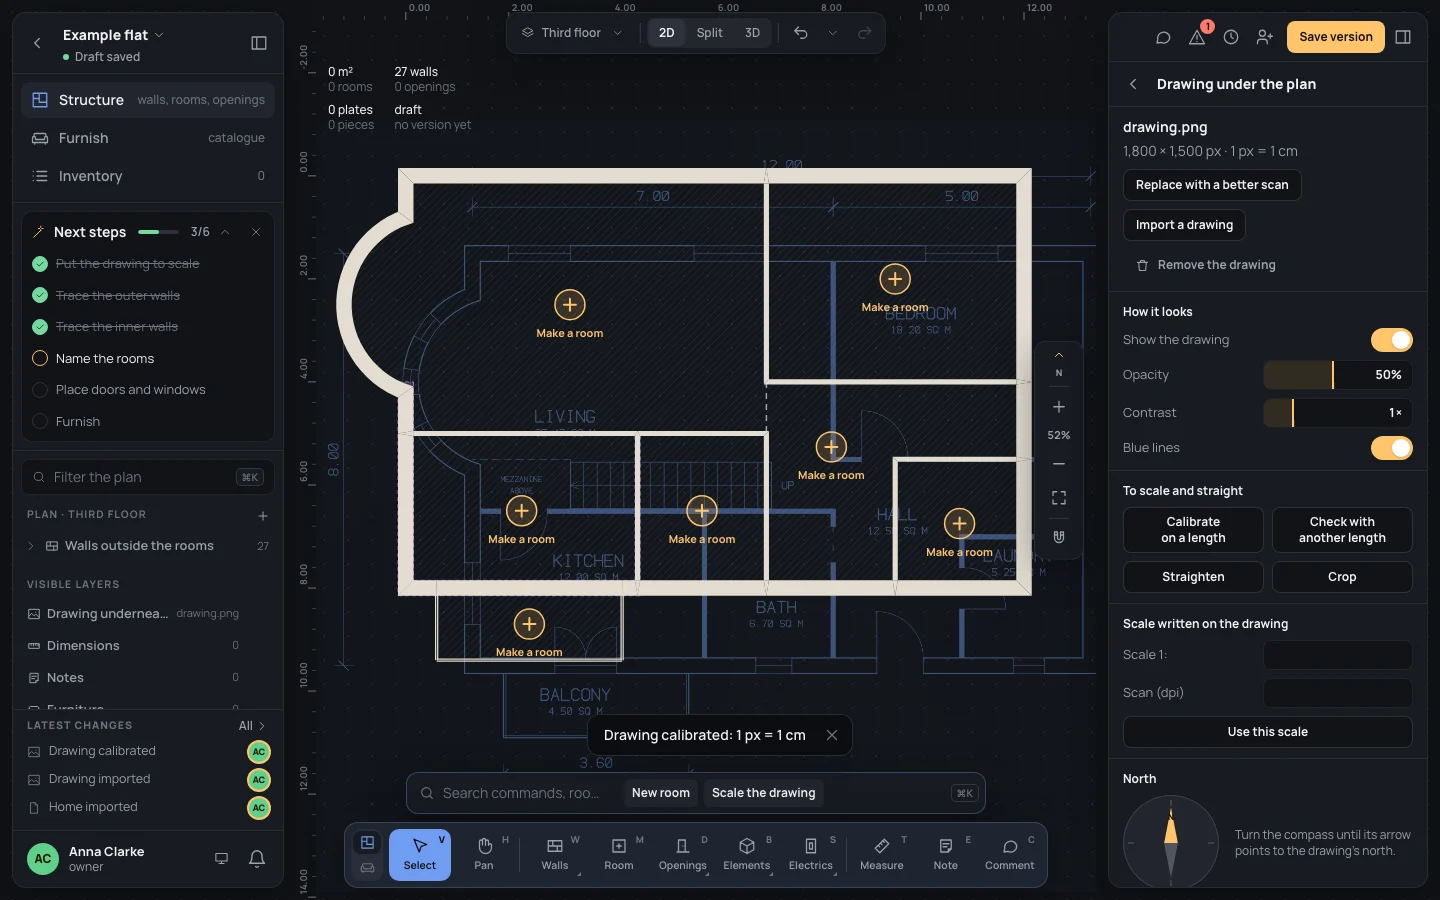Select the Electrics tool
The height and width of the screenshot is (900, 1440).
pos(811,855)
